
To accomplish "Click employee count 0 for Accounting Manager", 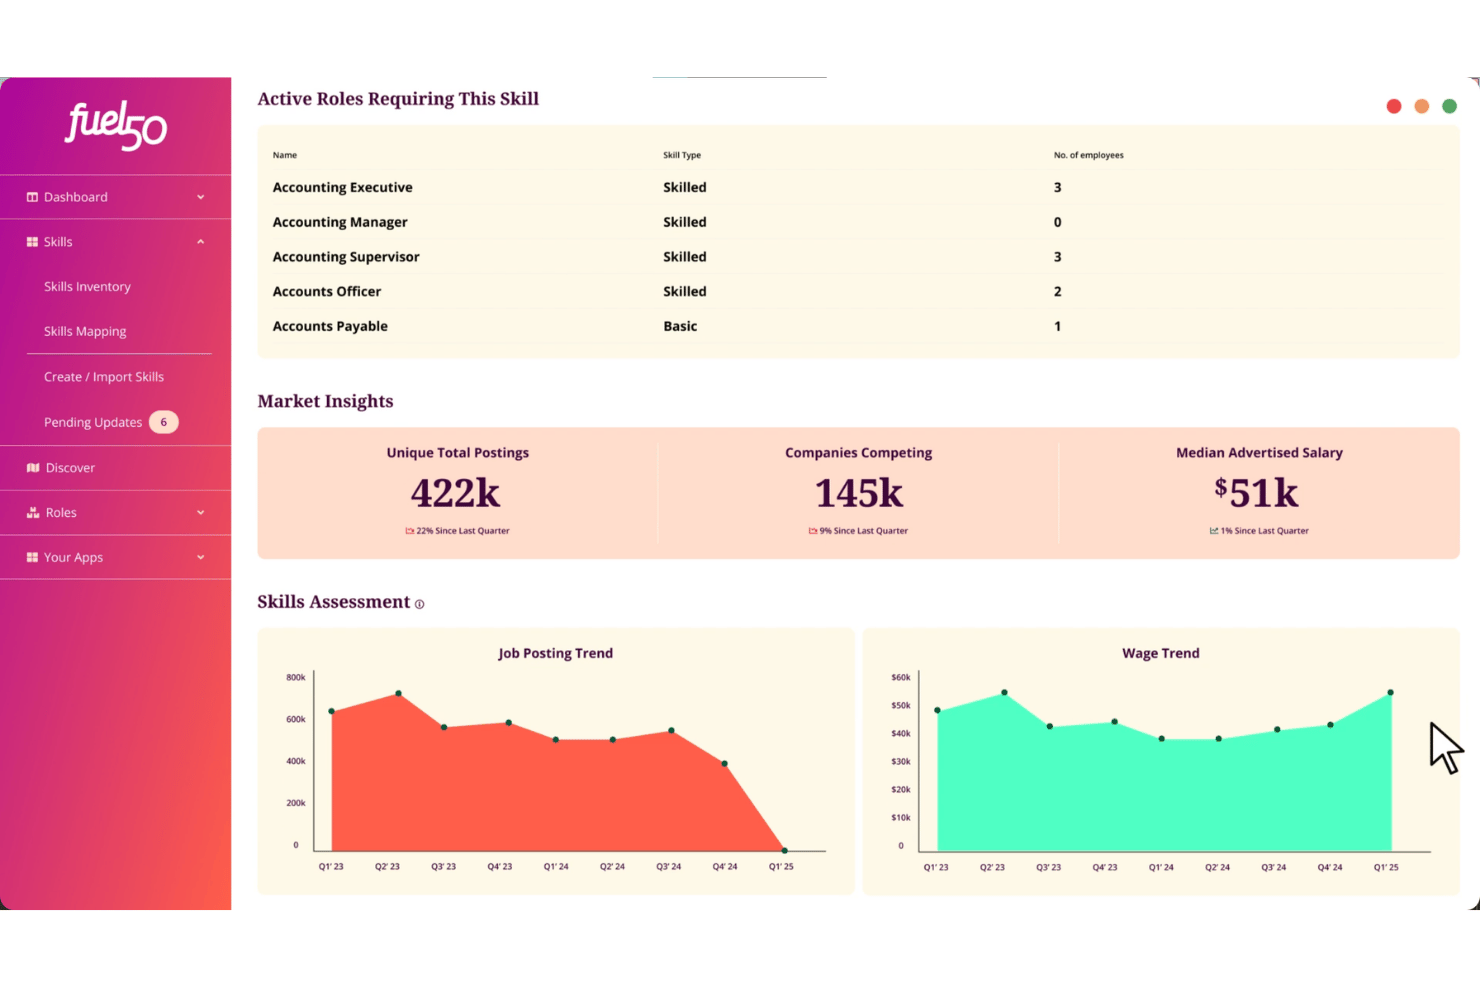I will click(x=1057, y=222).
